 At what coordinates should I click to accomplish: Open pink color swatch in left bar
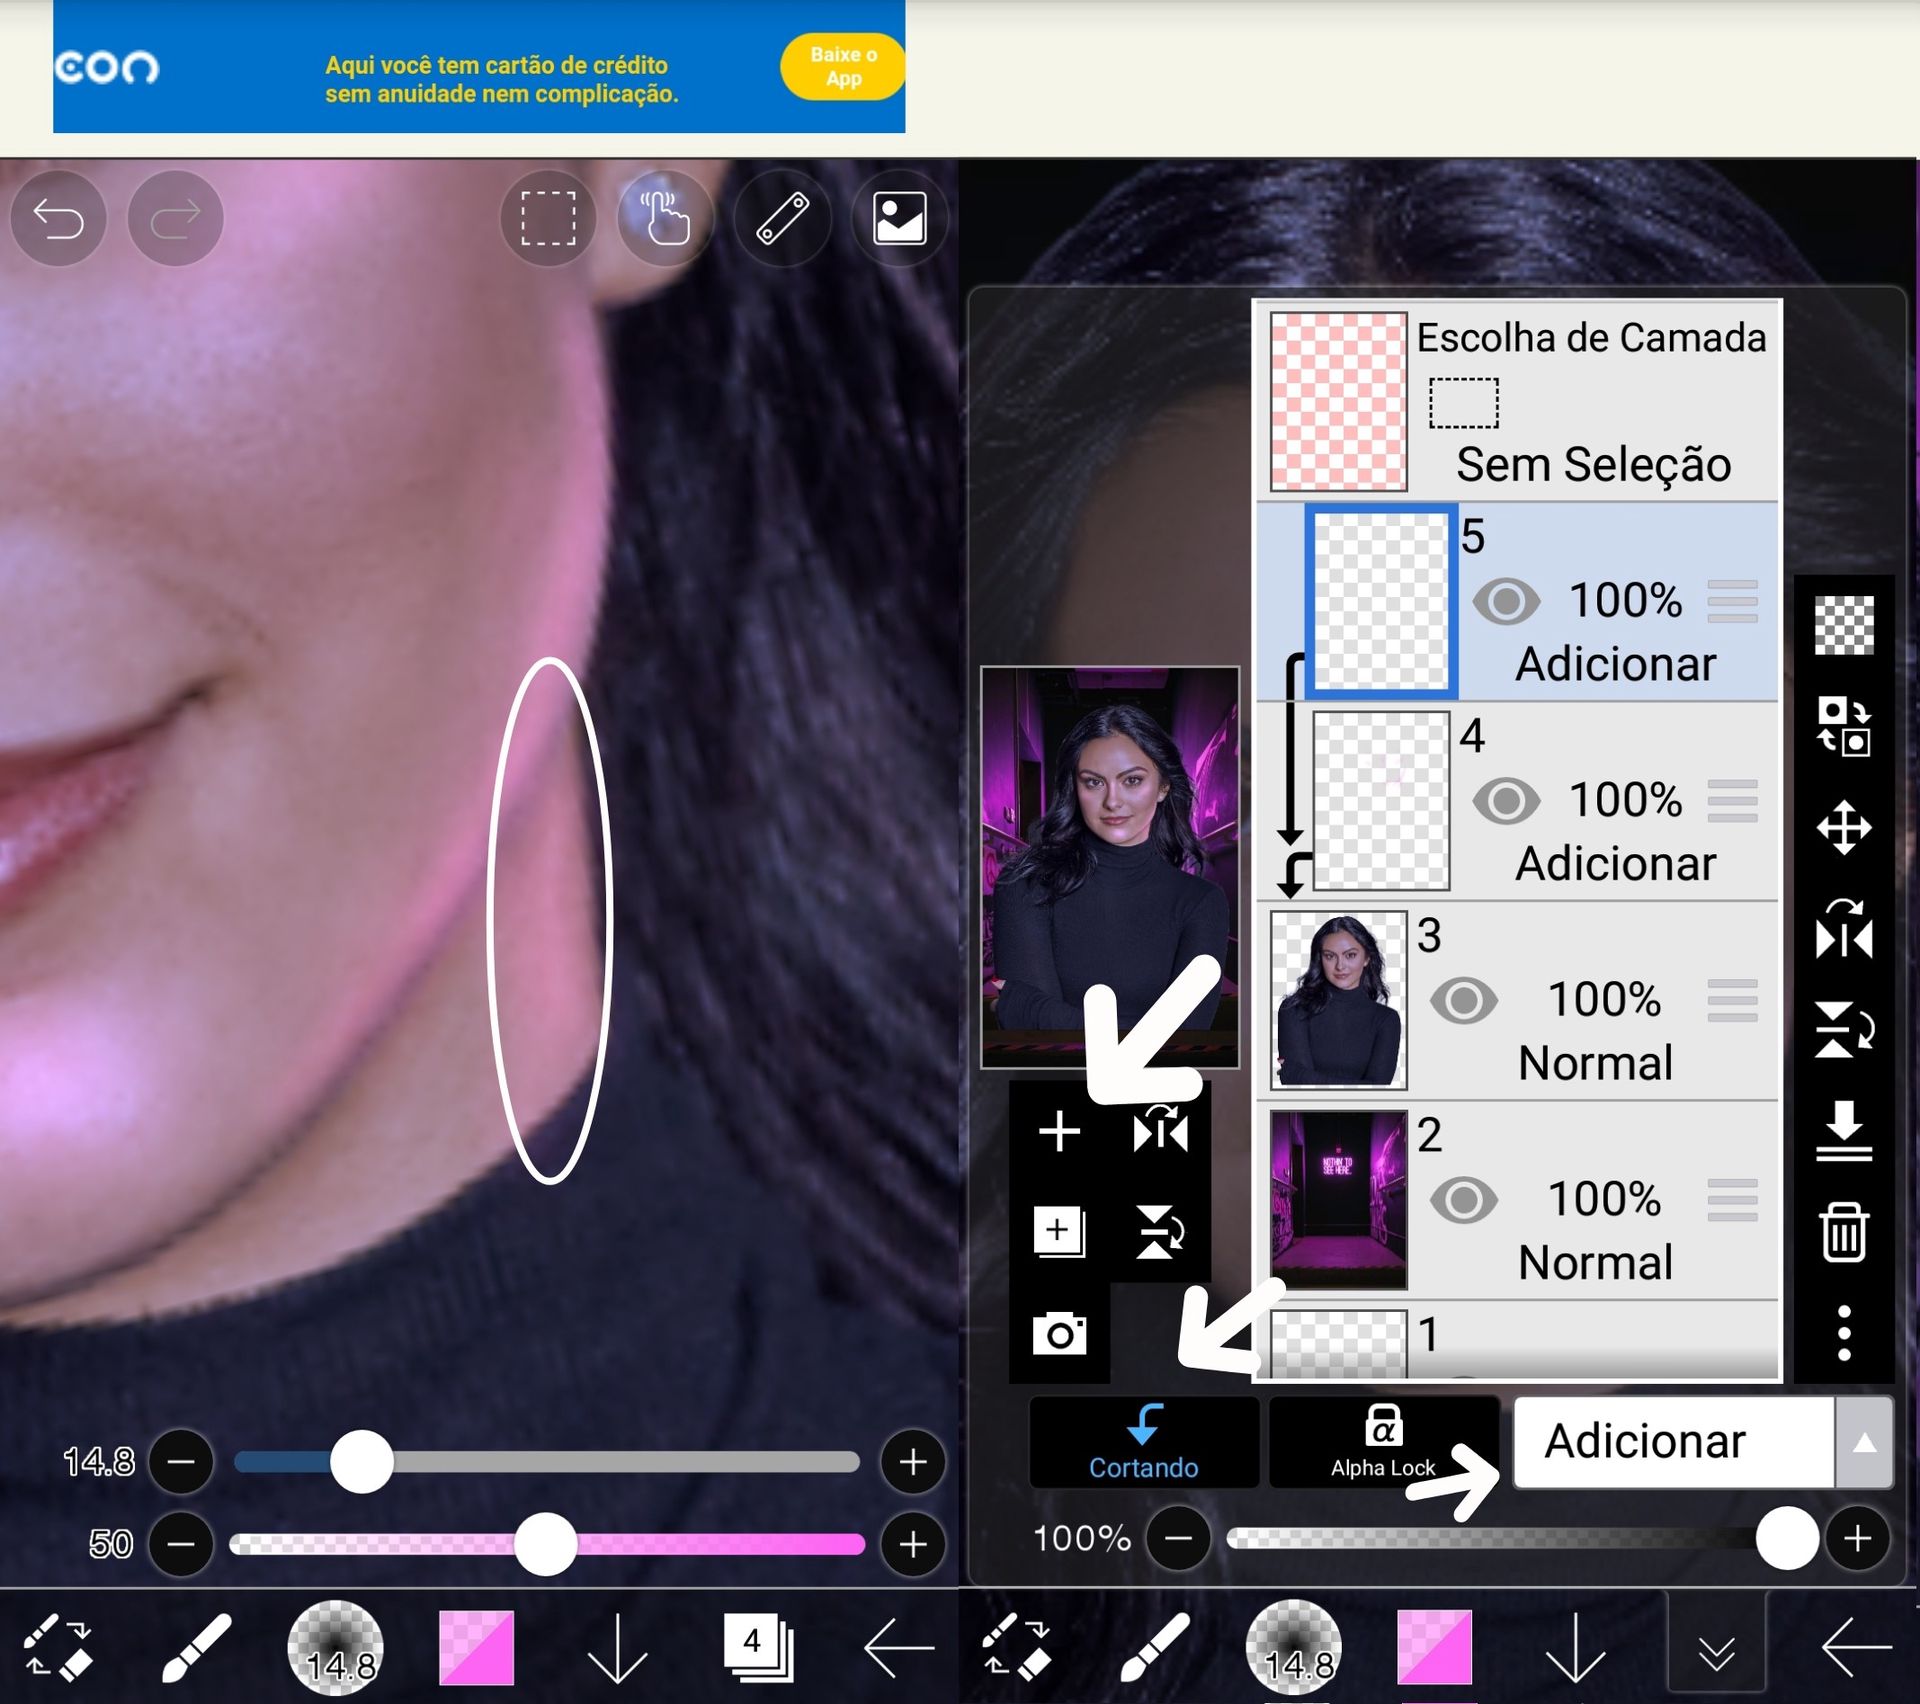coord(476,1648)
